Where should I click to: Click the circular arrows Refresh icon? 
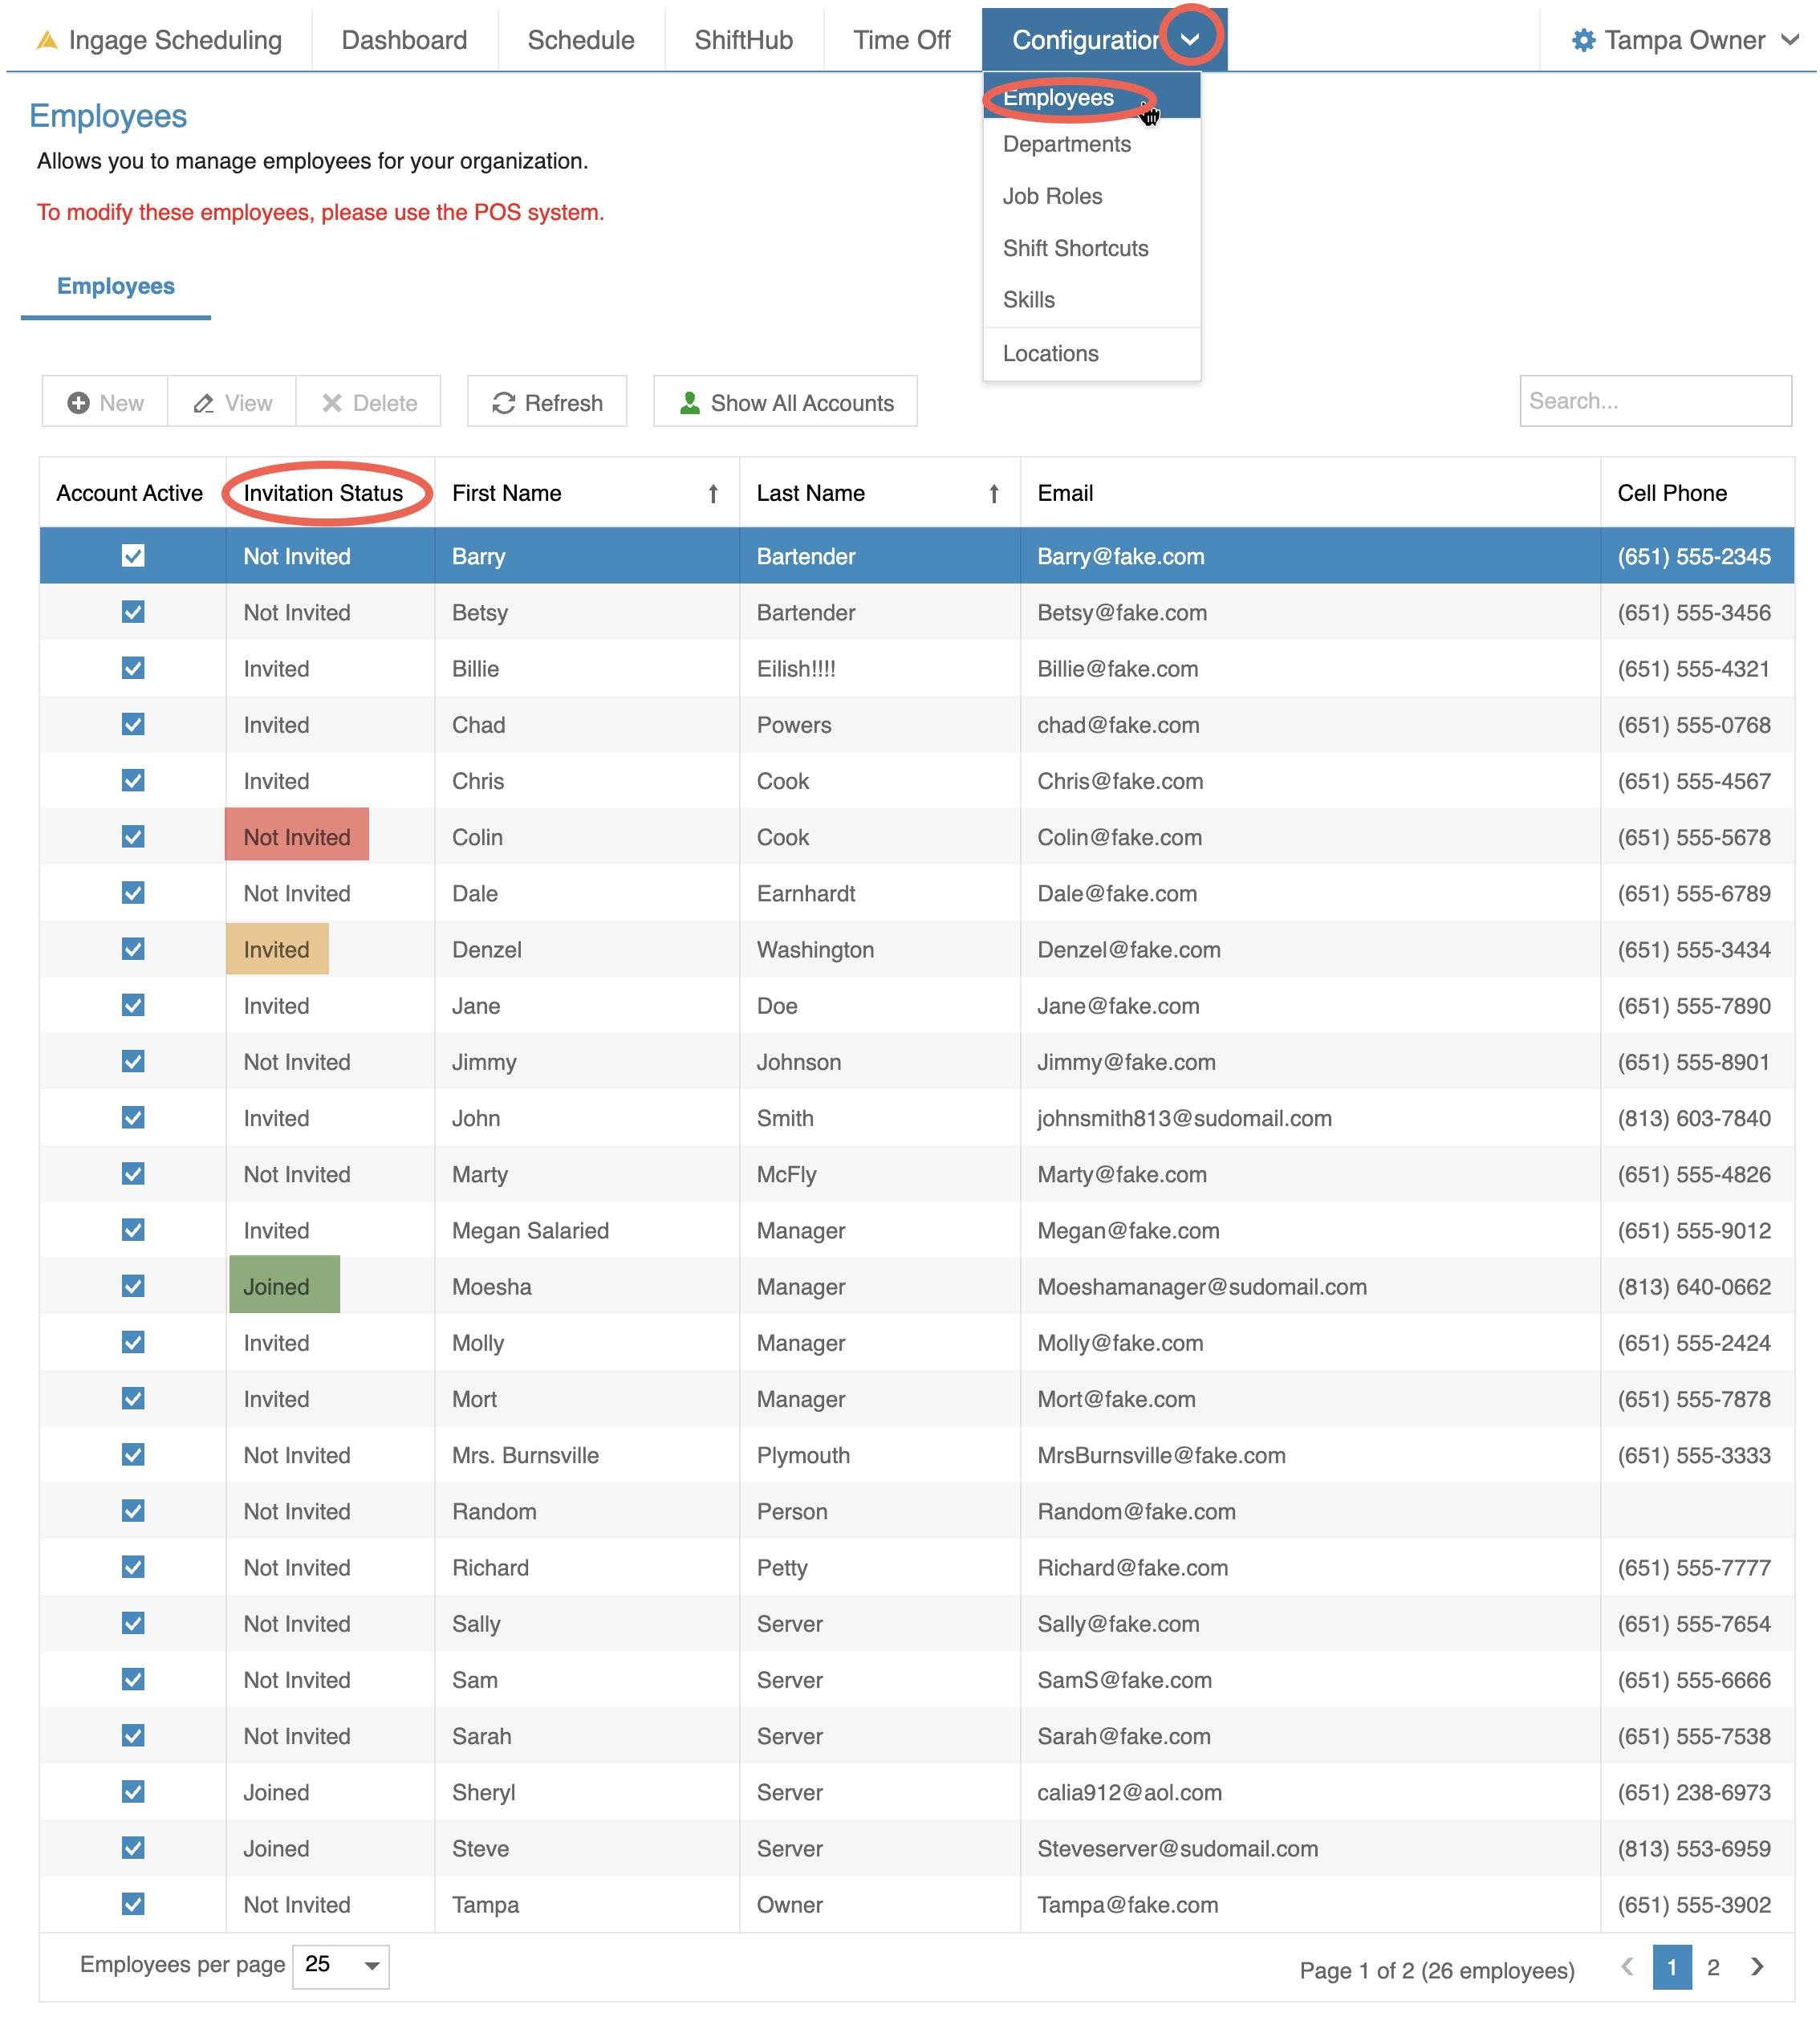(x=504, y=403)
